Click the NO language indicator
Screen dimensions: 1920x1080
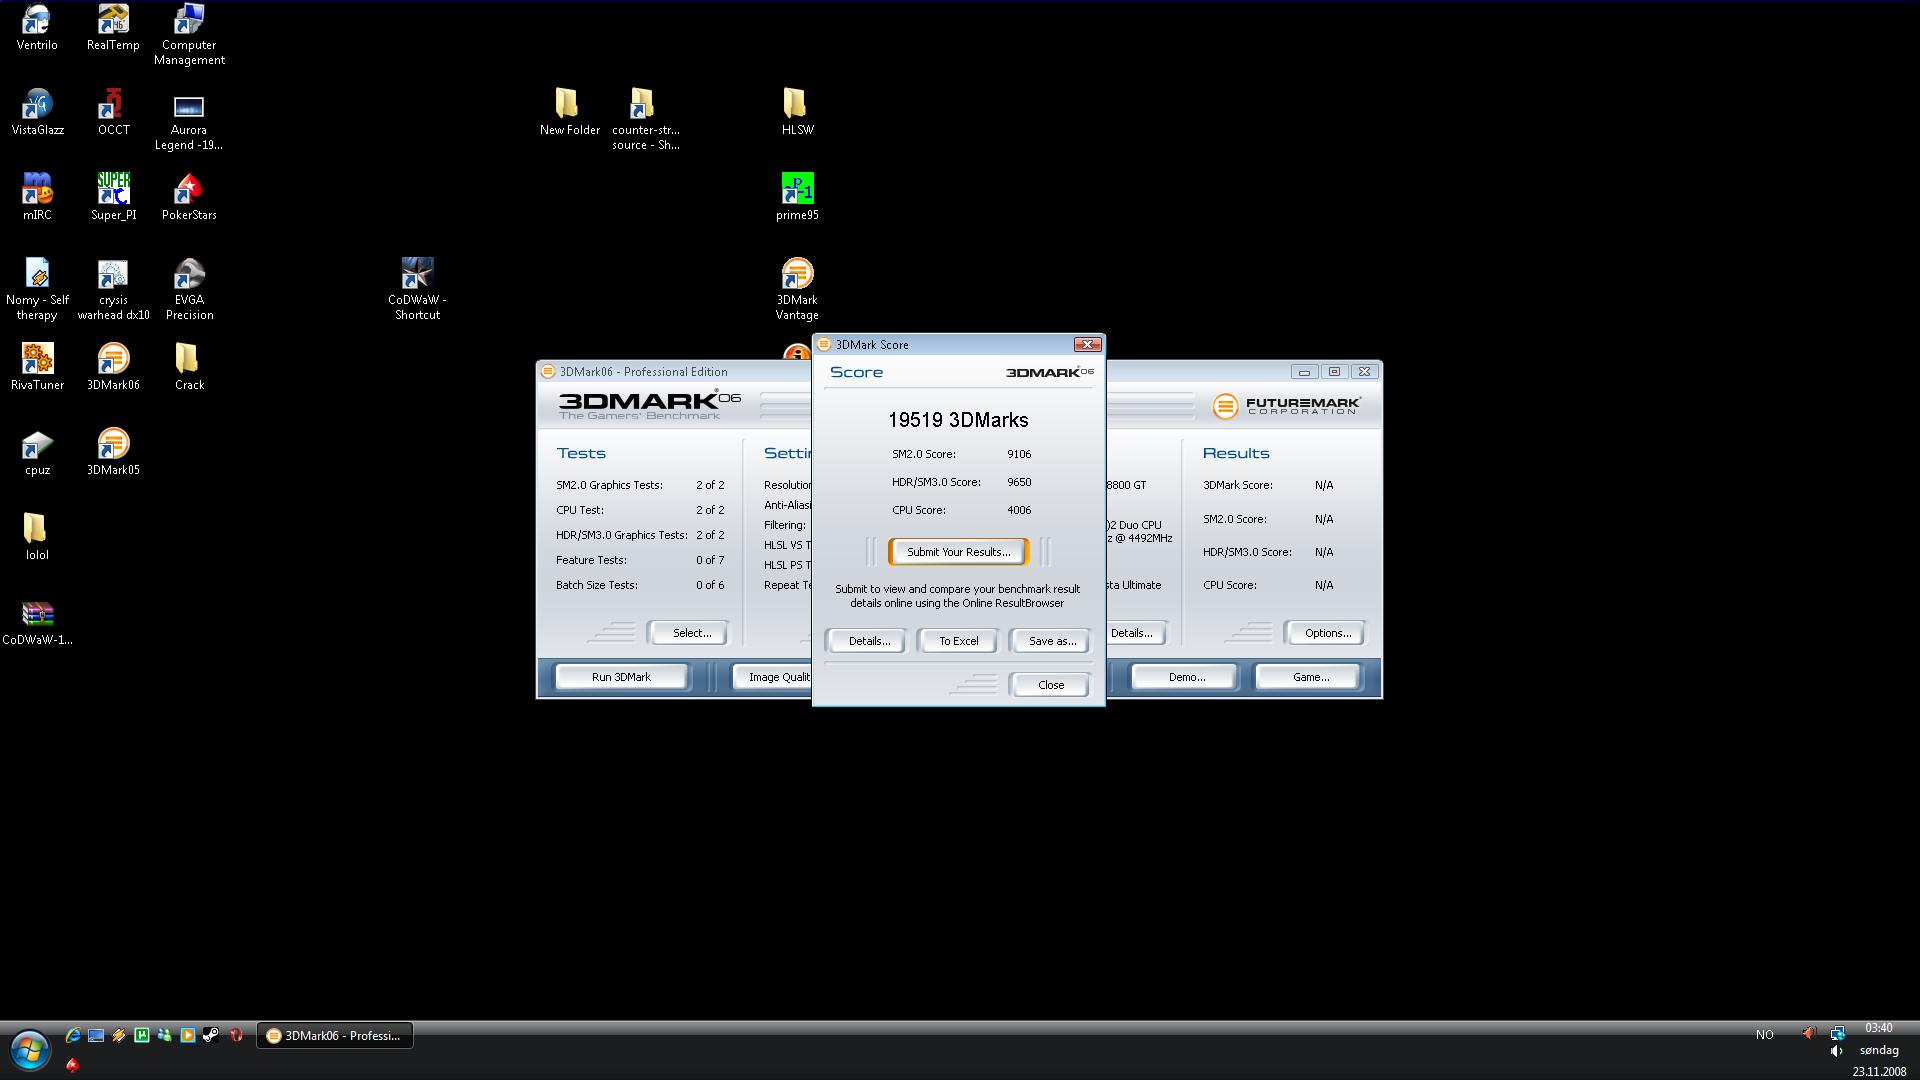pyautogui.click(x=1764, y=1035)
